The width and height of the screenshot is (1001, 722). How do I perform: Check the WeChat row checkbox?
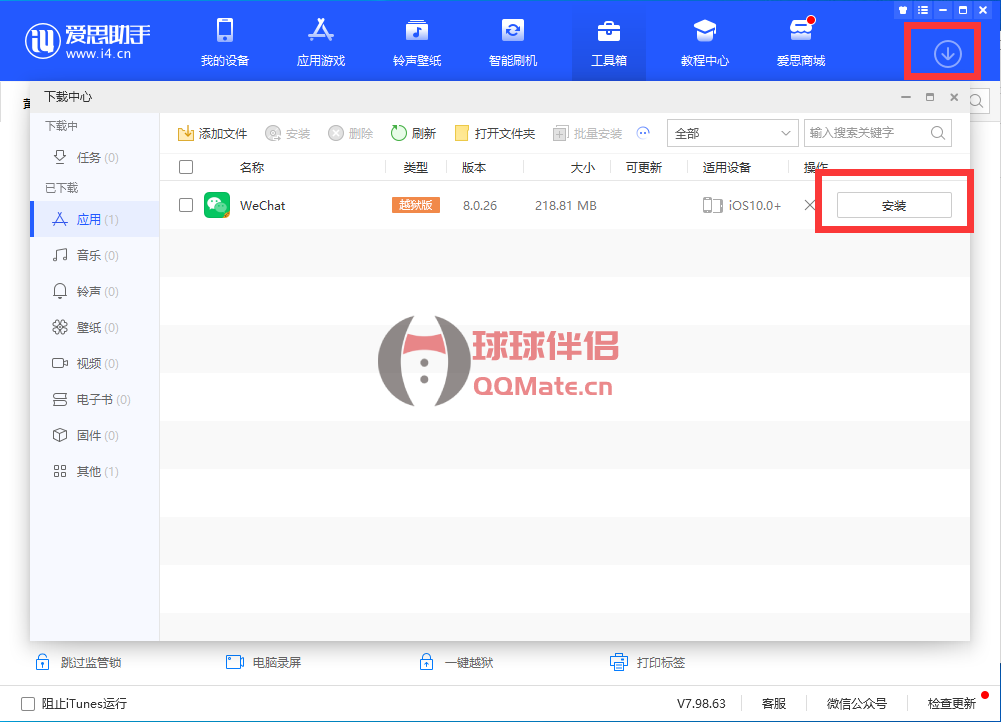tap(186, 205)
